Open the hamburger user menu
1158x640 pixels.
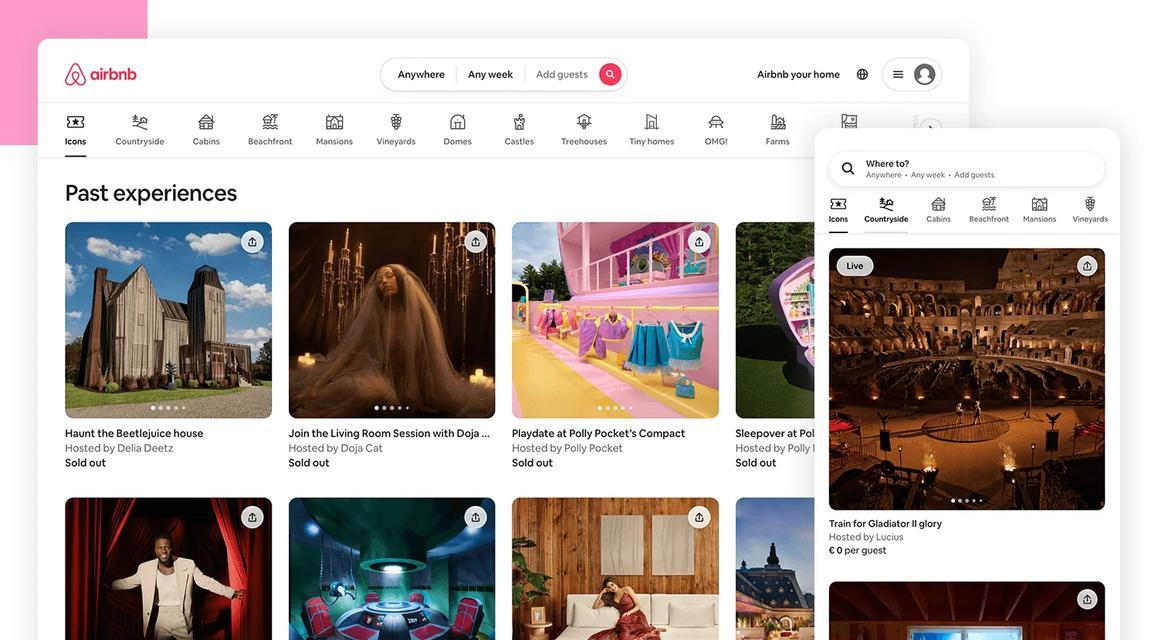pos(898,75)
